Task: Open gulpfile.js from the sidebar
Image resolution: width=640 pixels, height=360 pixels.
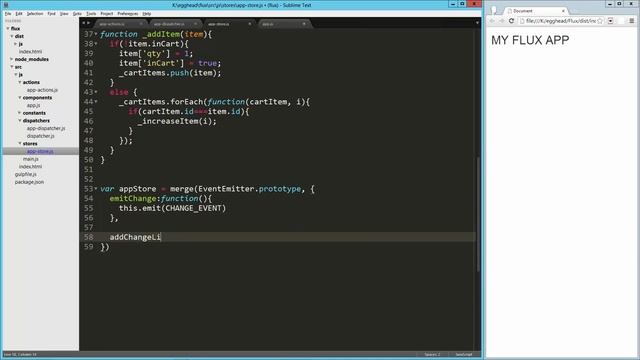Action: point(26,174)
